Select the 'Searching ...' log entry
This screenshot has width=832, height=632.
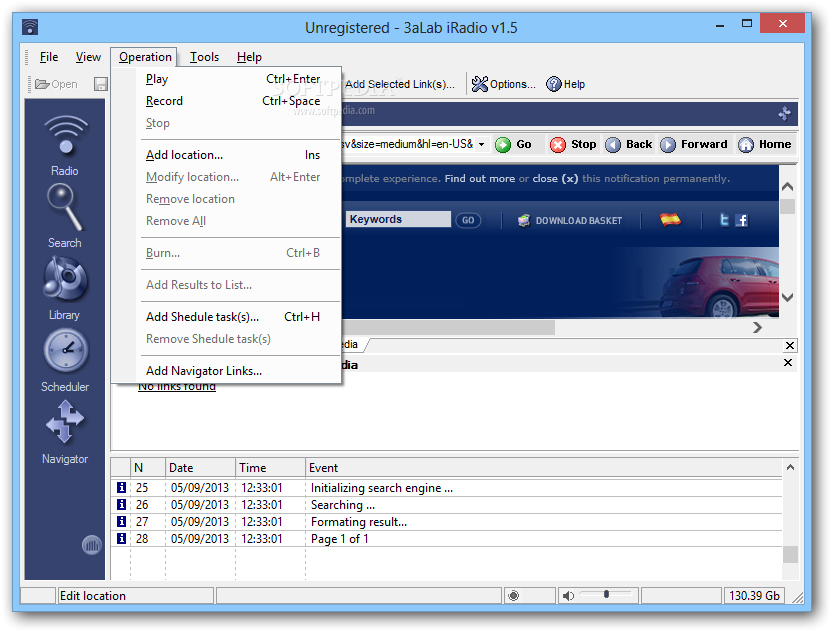click(447, 505)
